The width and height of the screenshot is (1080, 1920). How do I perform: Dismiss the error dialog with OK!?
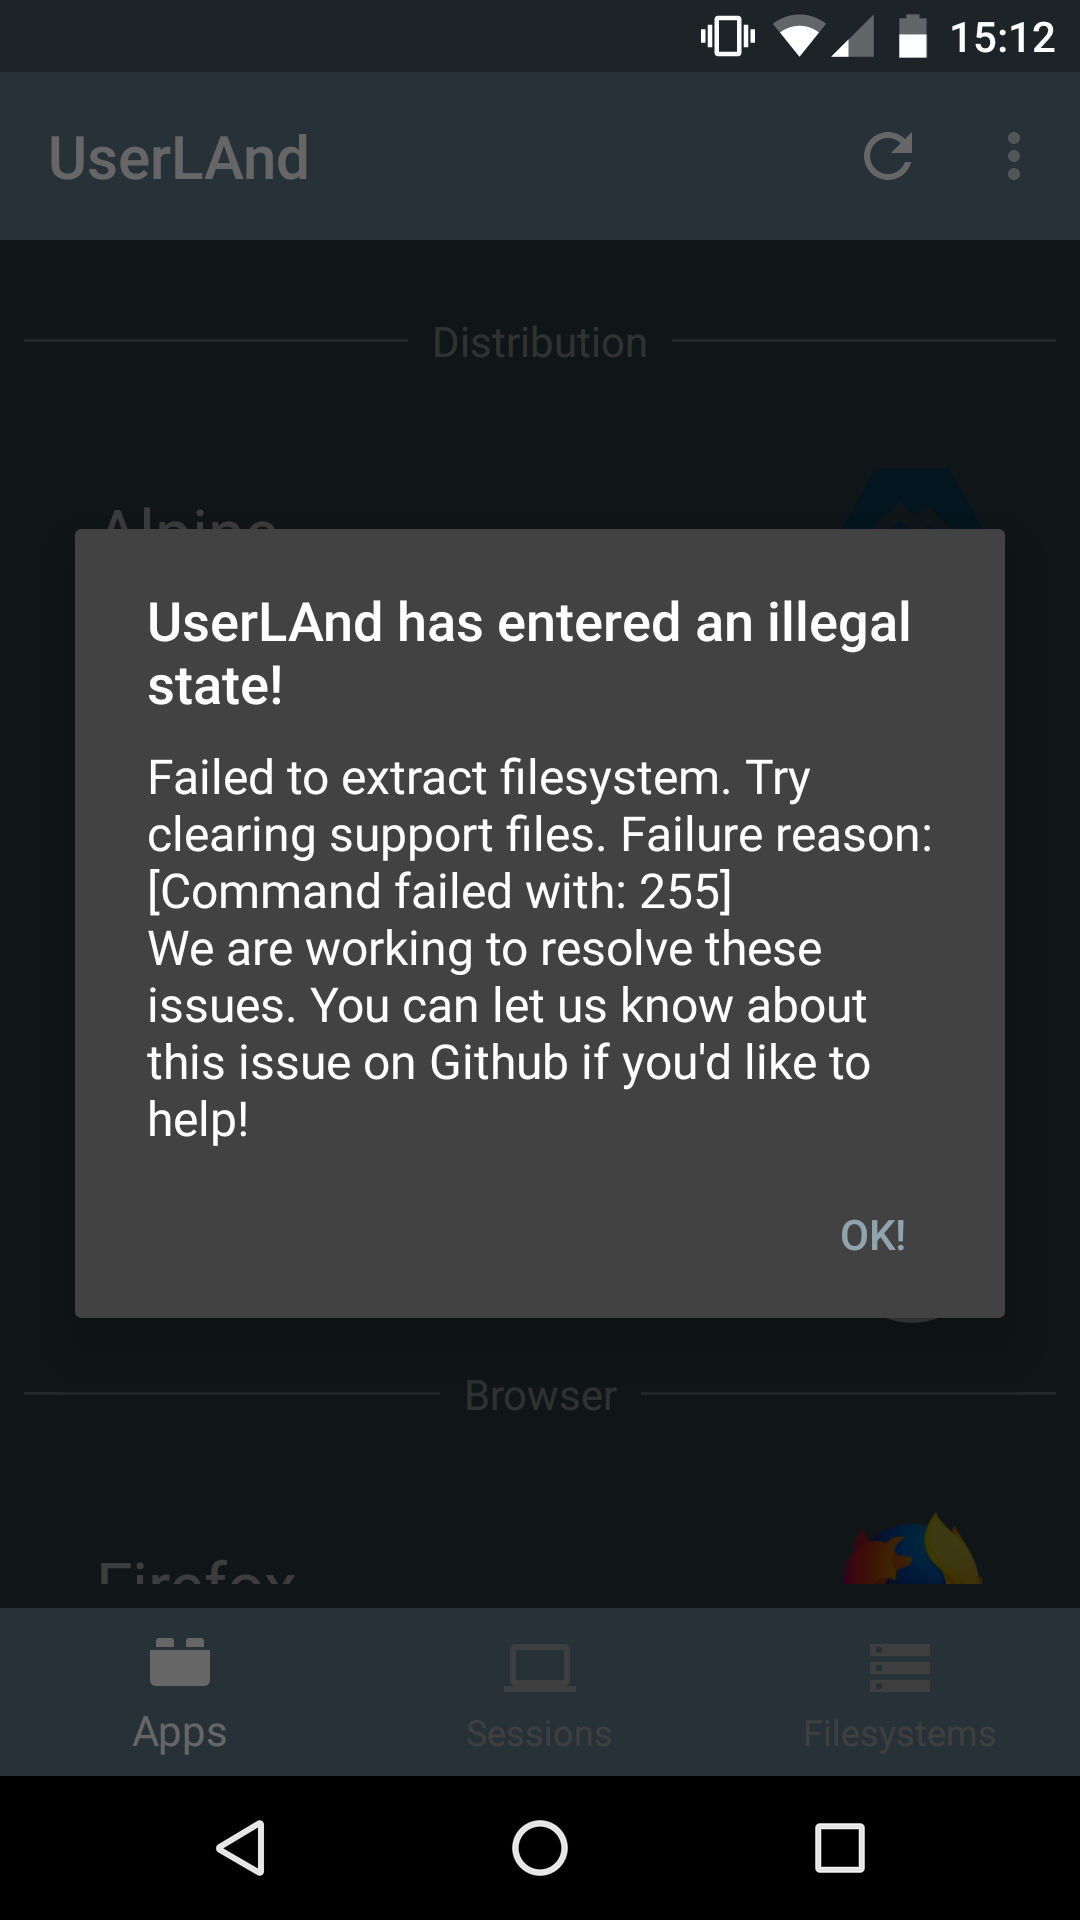(x=870, y=1237)
